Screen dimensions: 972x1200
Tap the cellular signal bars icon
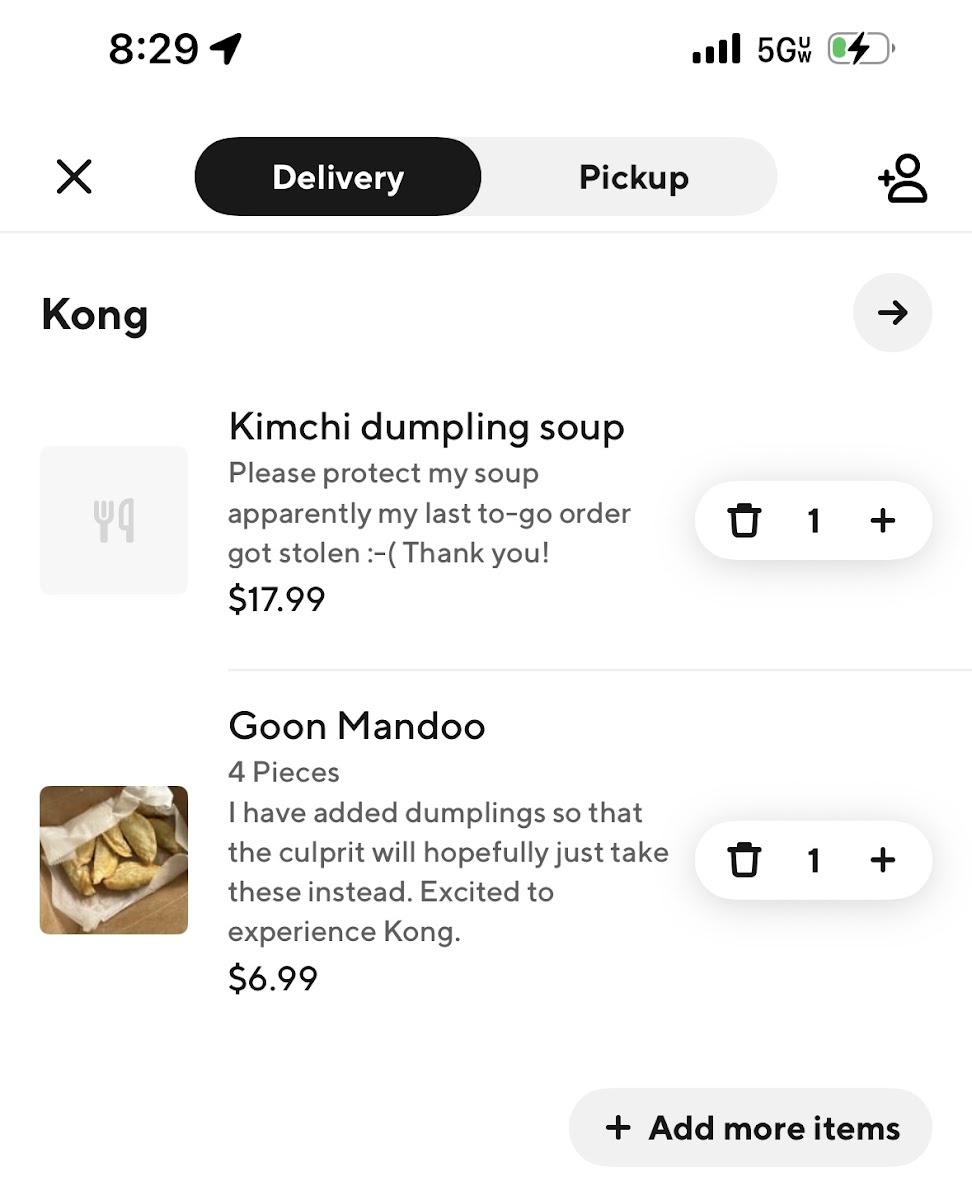click(x=716, y=49)
